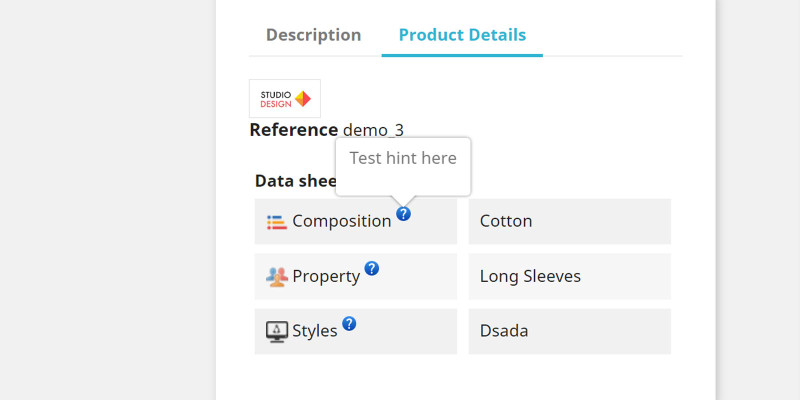Click the Styles feature label
Screen dimensions: 800x400
click(315, 331)
